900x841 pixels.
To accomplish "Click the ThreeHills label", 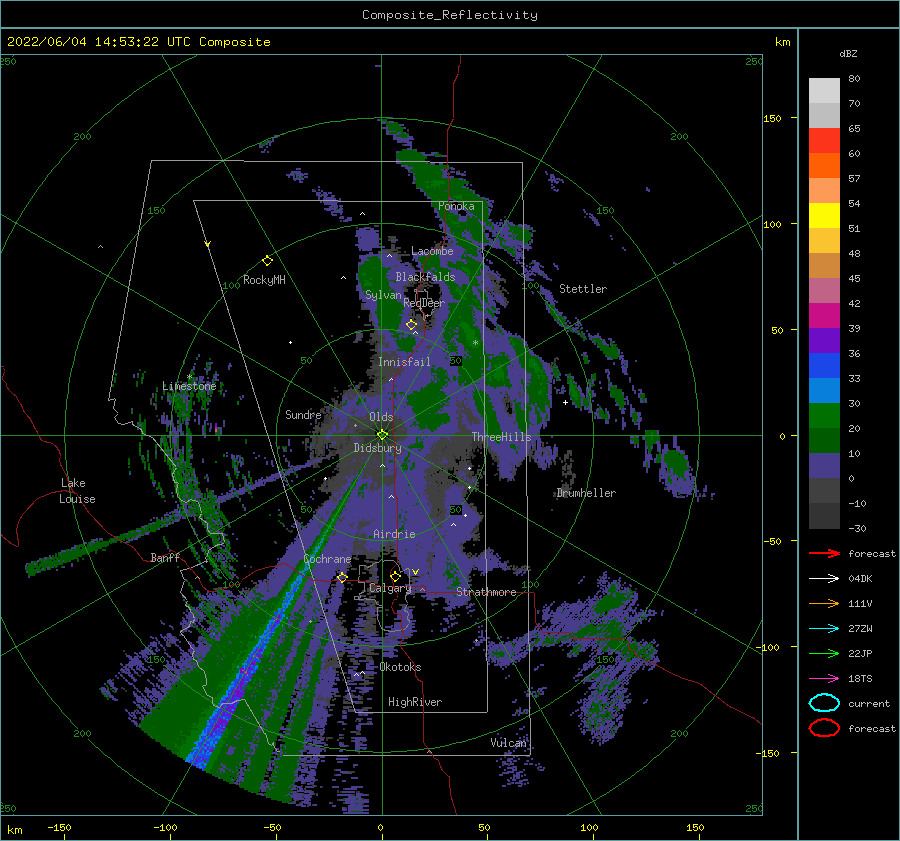I will tap(502, 437).
